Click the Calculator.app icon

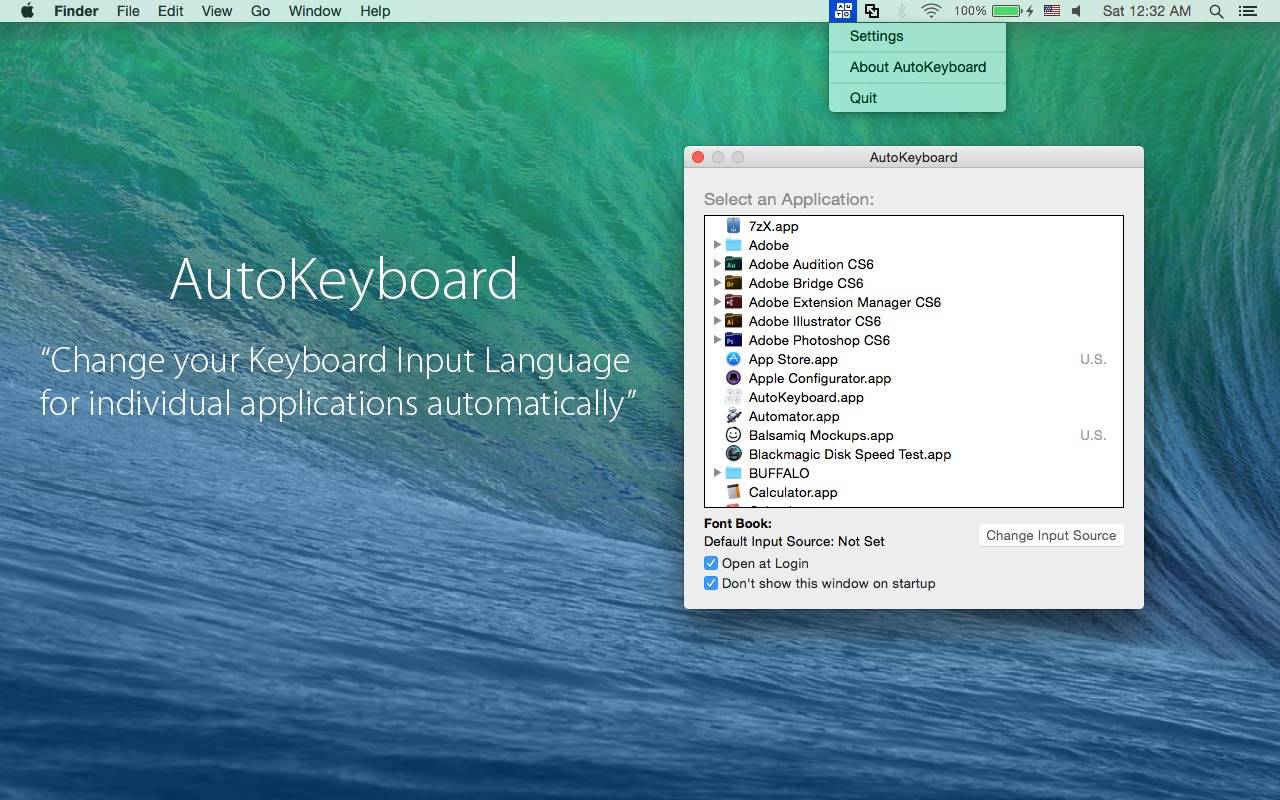click(733, 492)
